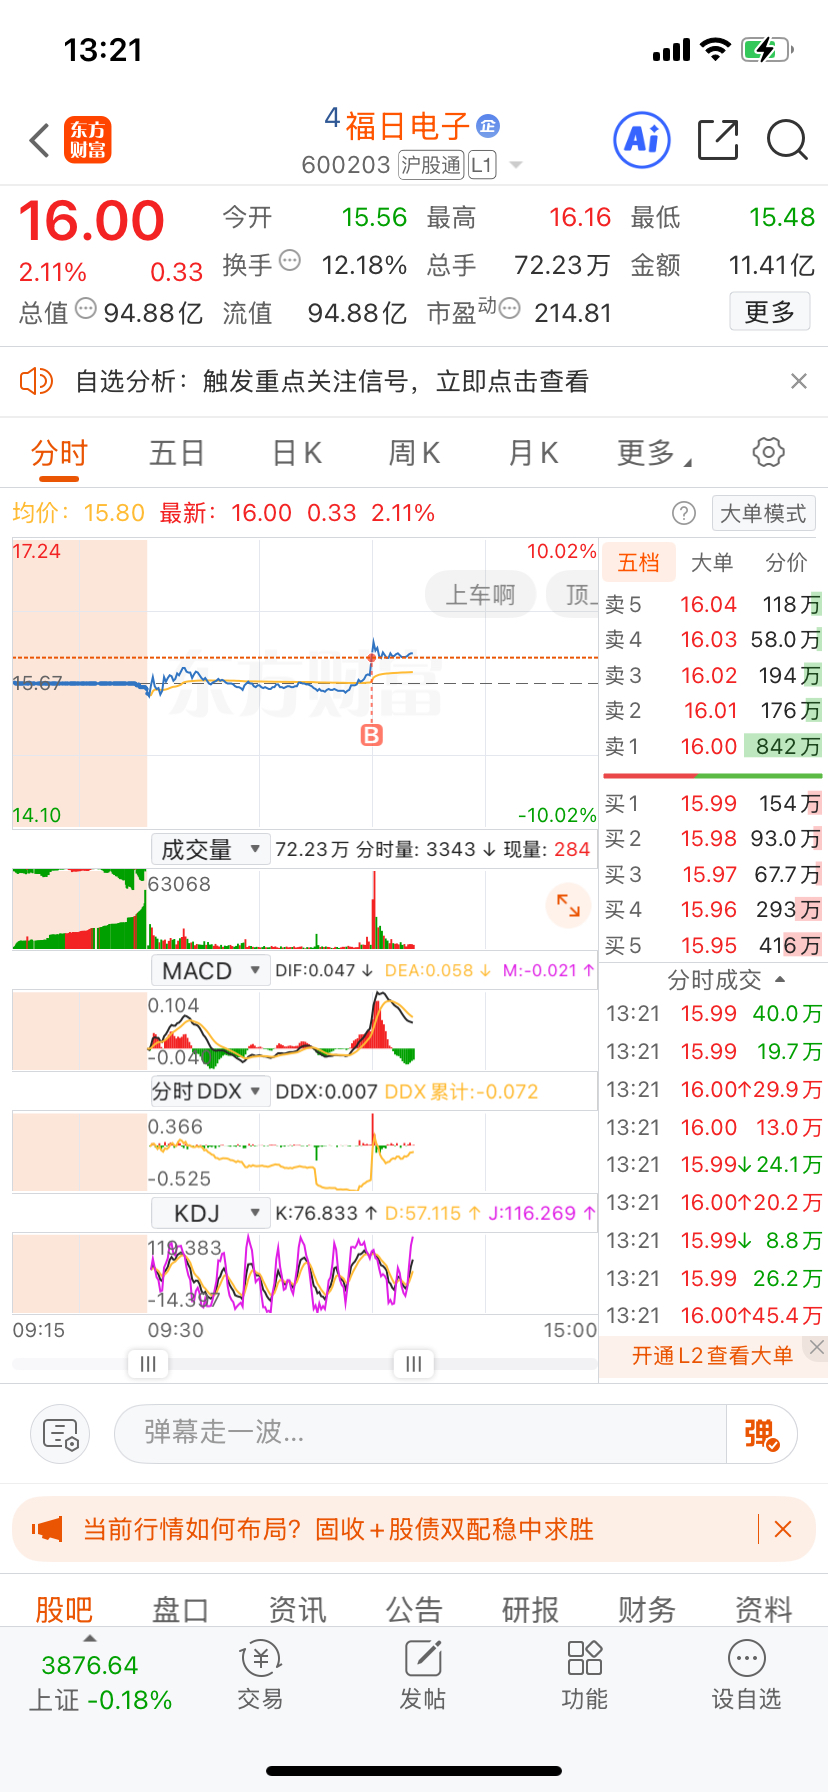The image size is (828, 1792).
Task: Tap the B buy marker on chart
Action: point(371,735)
